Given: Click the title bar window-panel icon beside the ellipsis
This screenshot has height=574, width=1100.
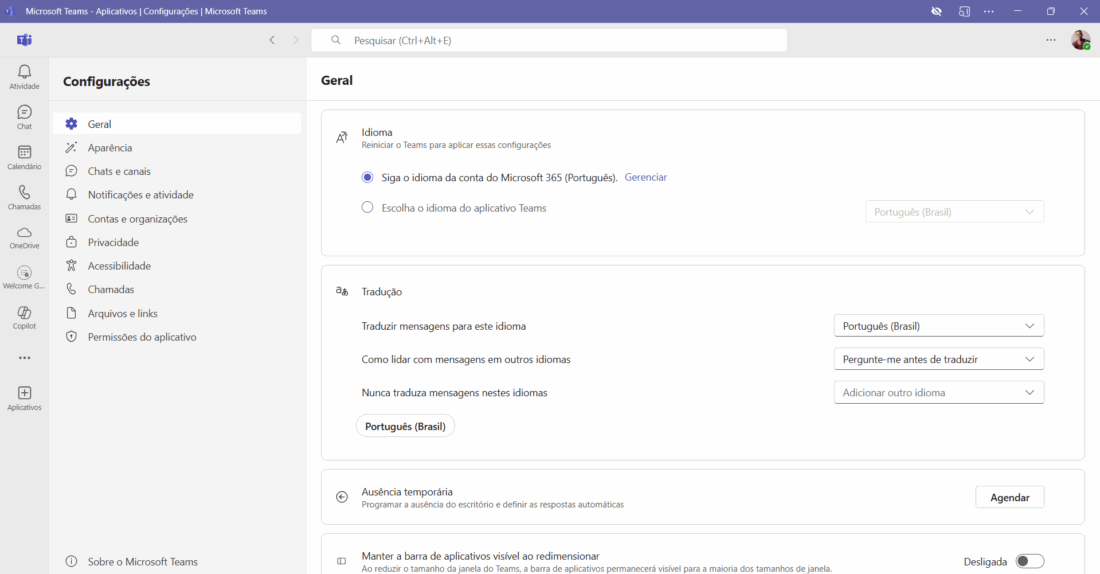Looking at the screenshot, I should (x=965, y=11).
